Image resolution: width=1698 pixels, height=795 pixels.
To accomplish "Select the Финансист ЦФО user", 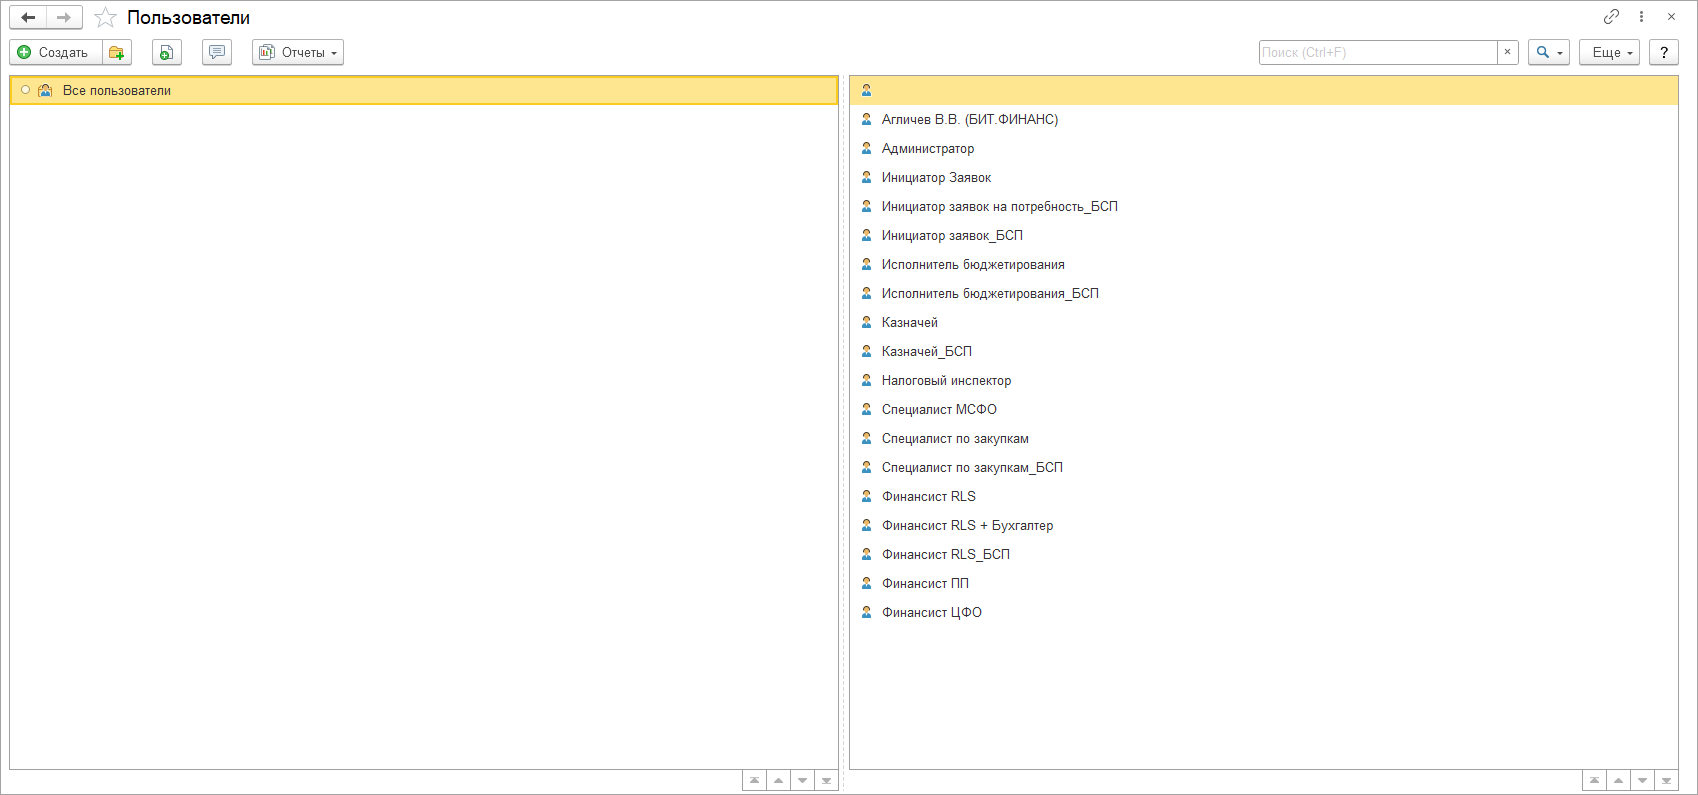I will pos(1264,612).
